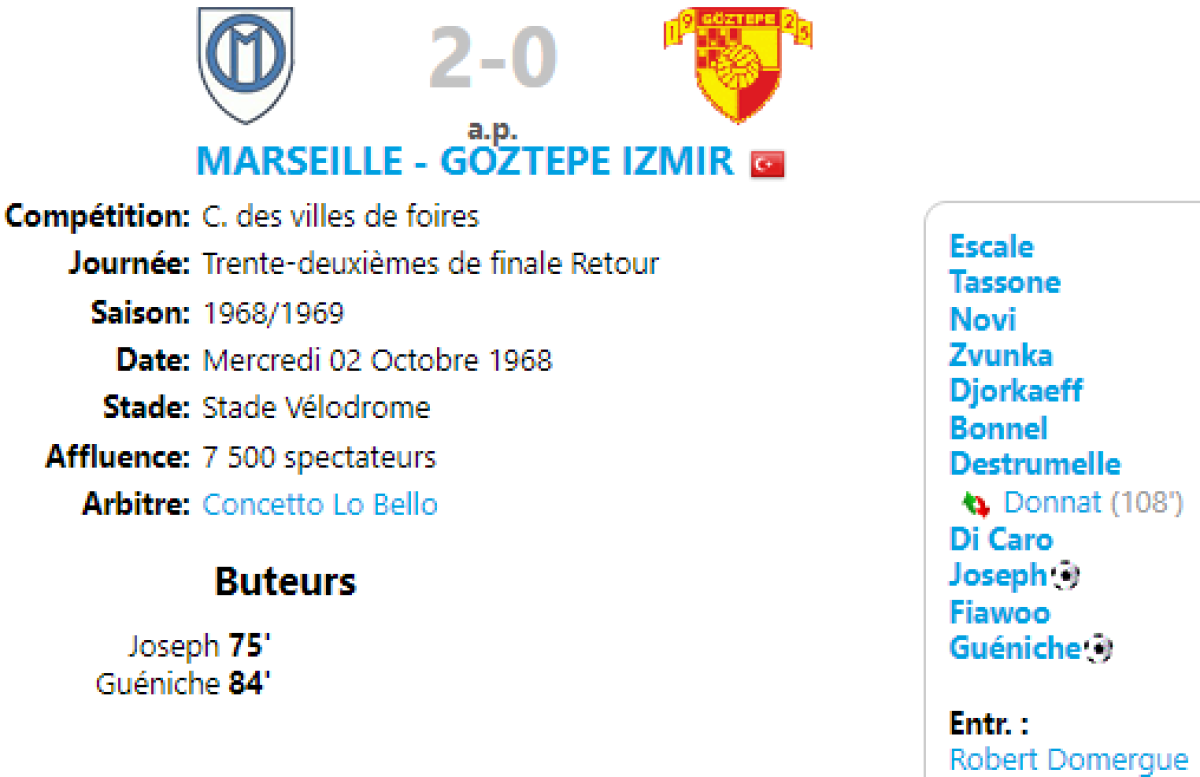Open Novi's player page
1200x777 pixels.
pos(982,320)
